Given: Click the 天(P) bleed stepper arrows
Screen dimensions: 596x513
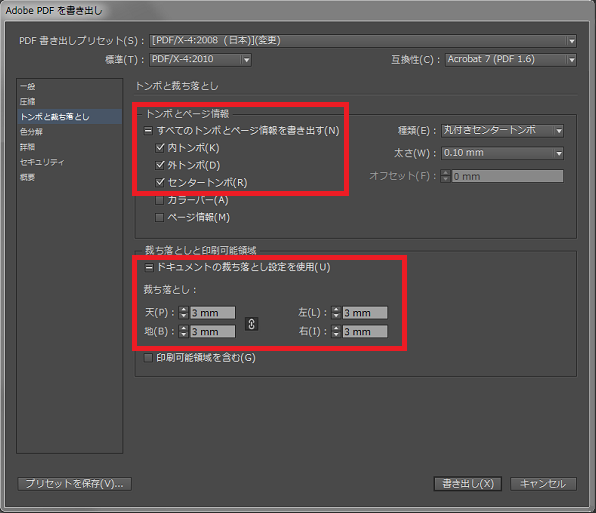Looking at the screenshot, I should point(184,313).
